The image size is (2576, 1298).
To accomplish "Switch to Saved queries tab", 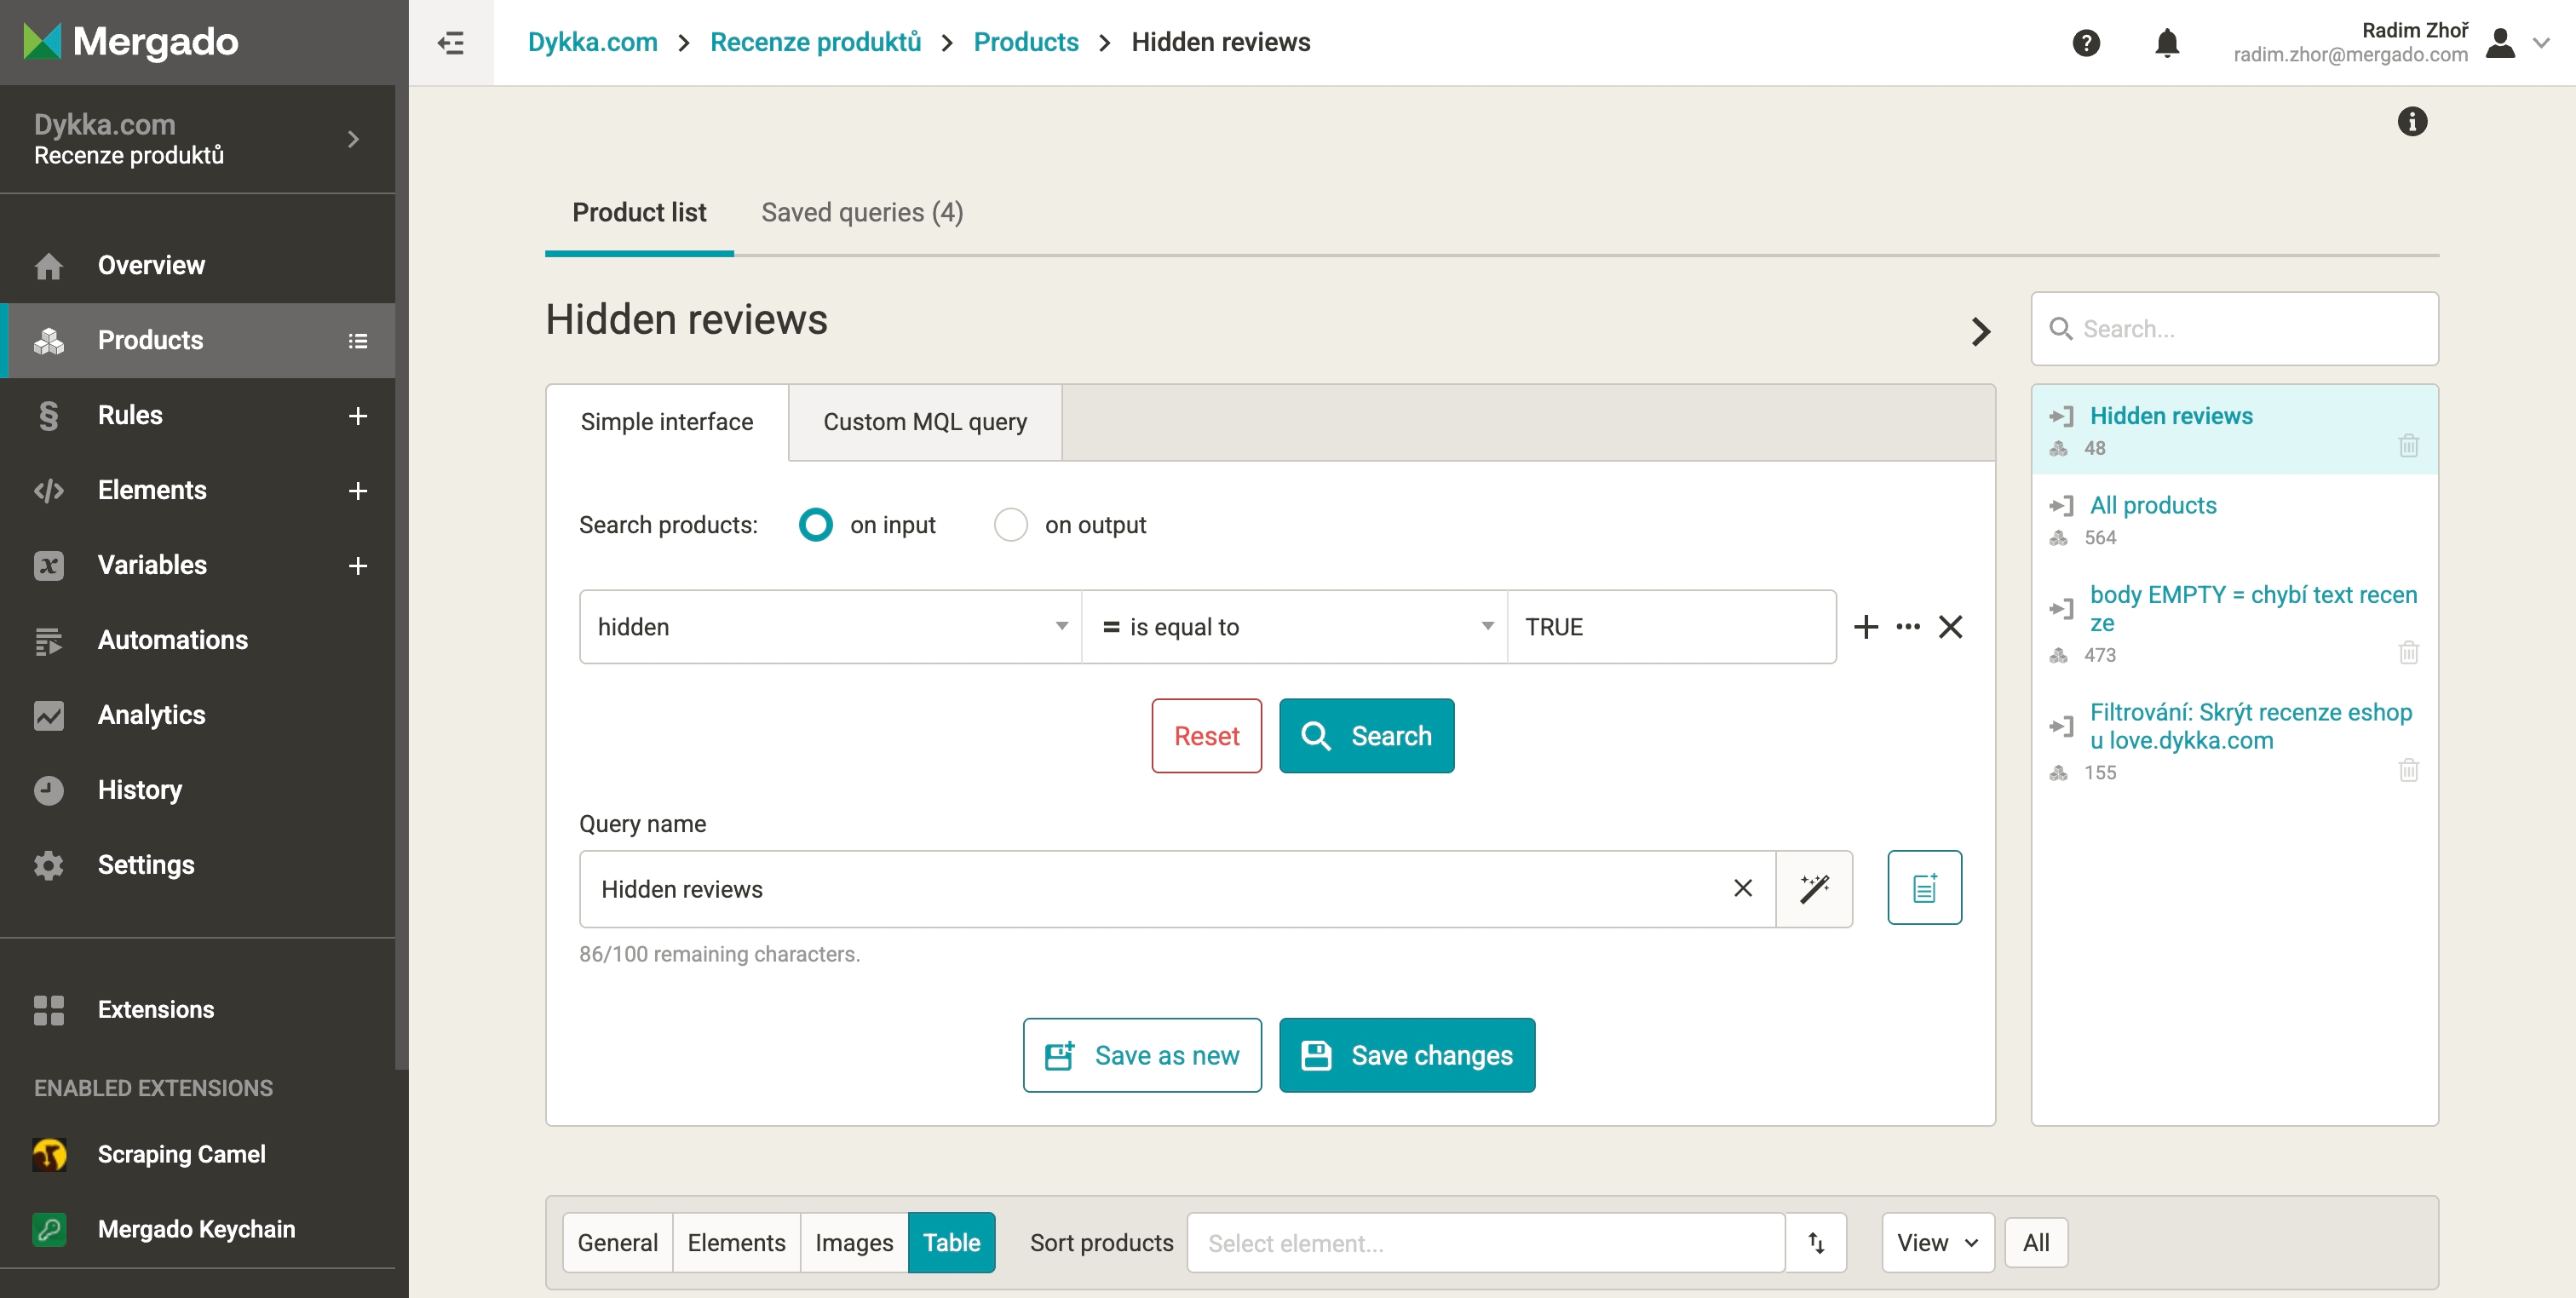I will click(862, 212).
